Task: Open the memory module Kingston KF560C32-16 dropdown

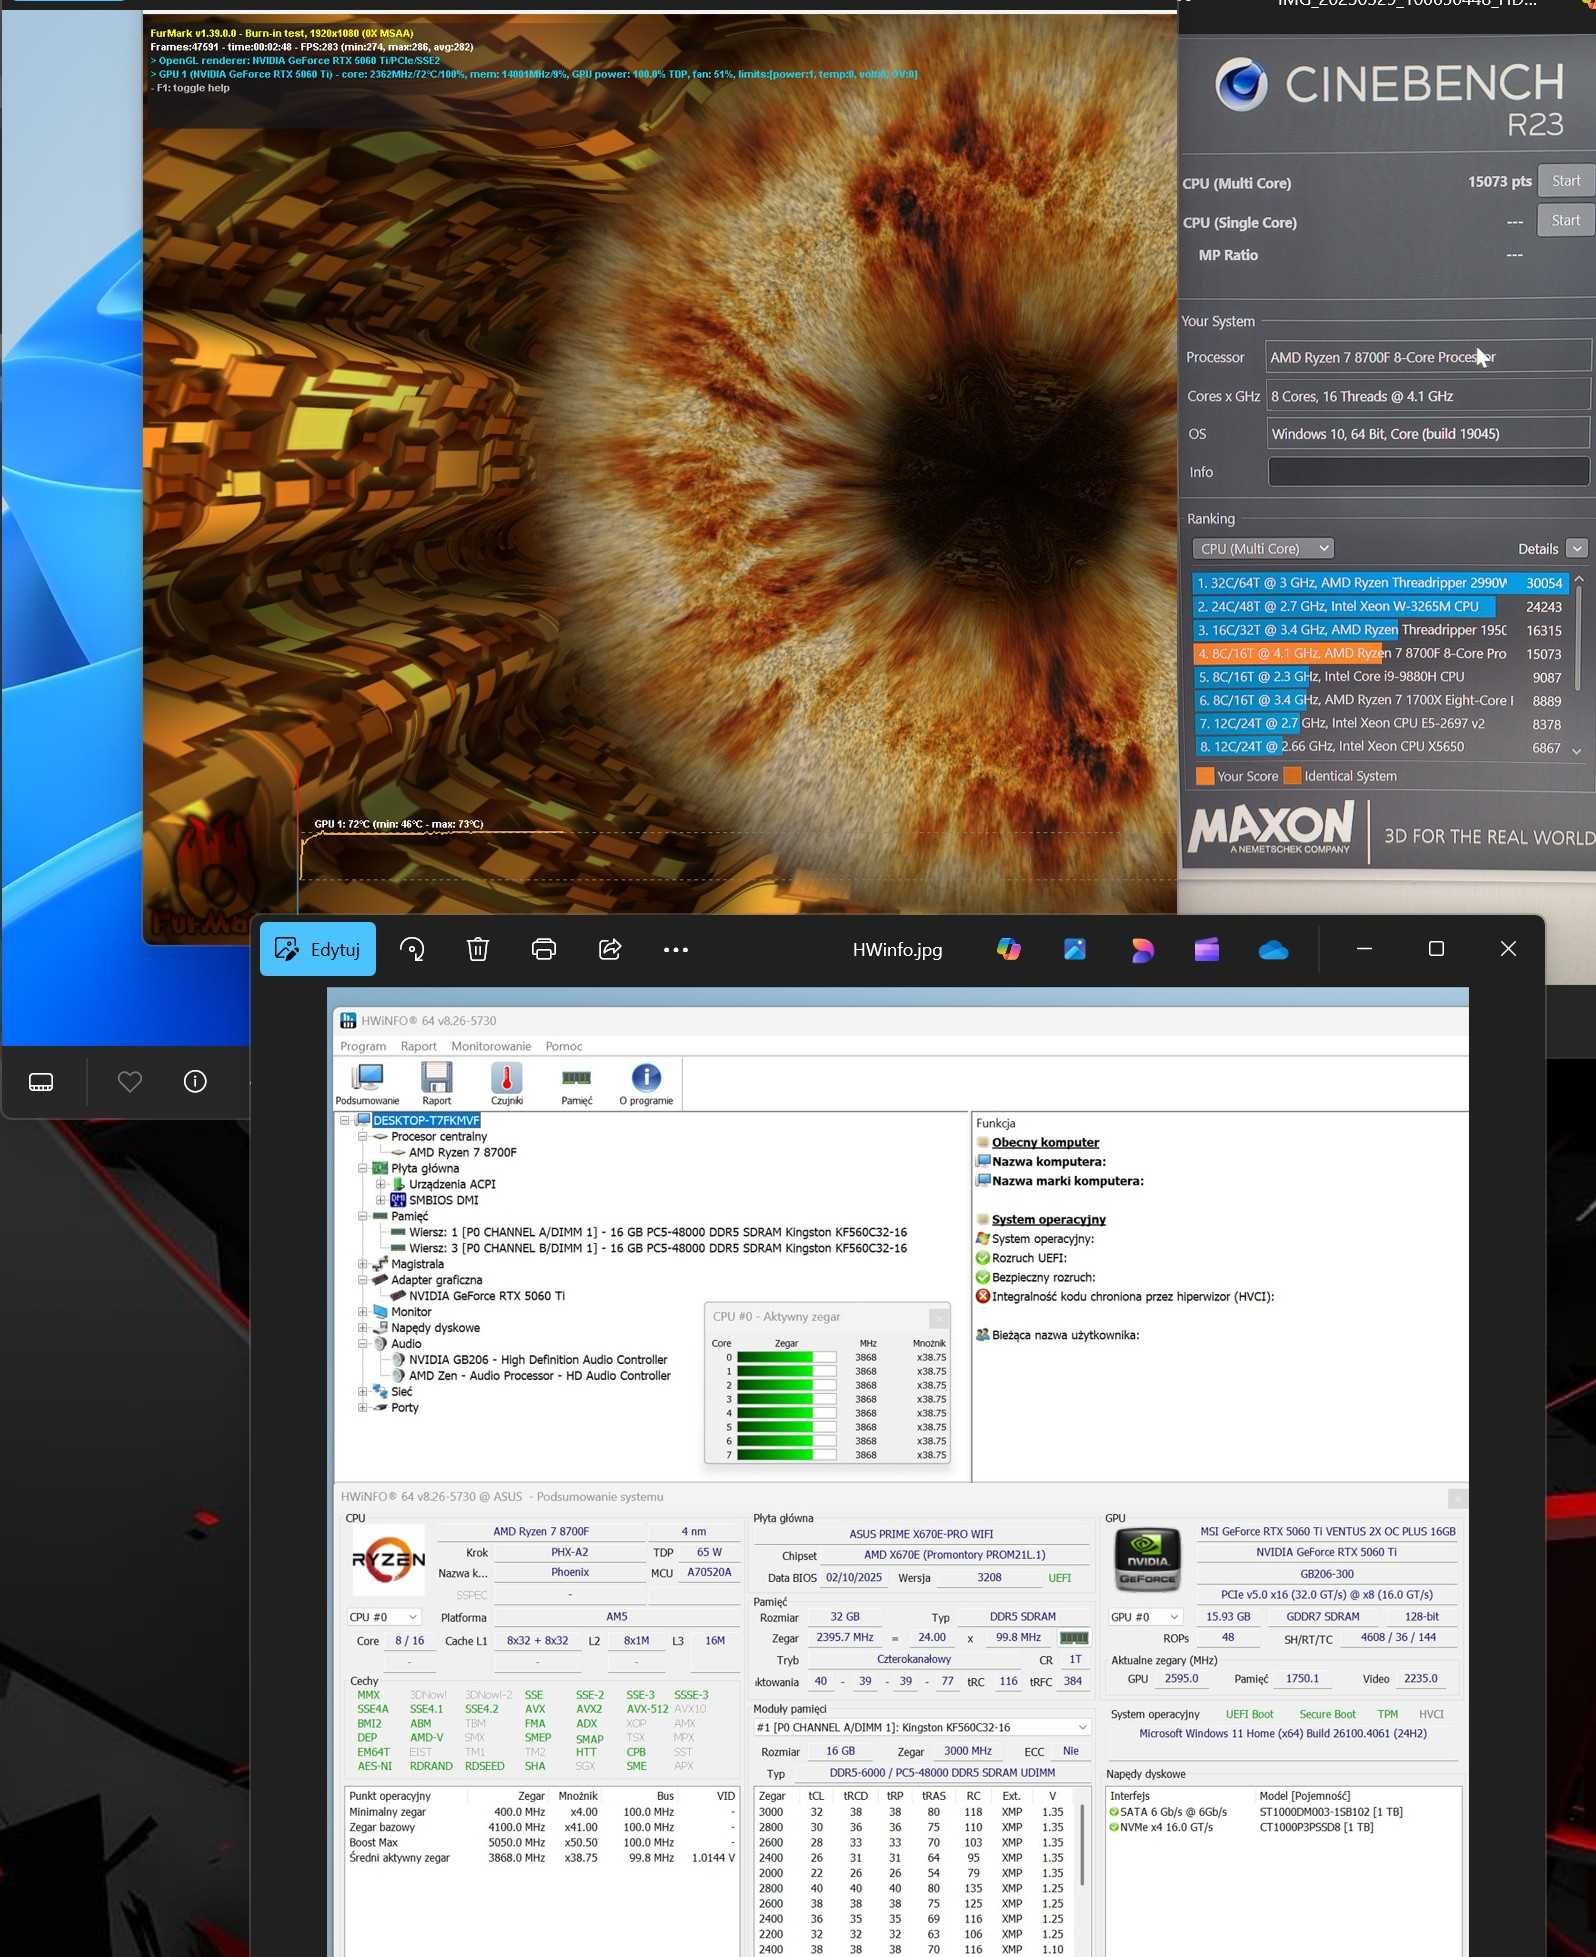Action: [921, 1727]
